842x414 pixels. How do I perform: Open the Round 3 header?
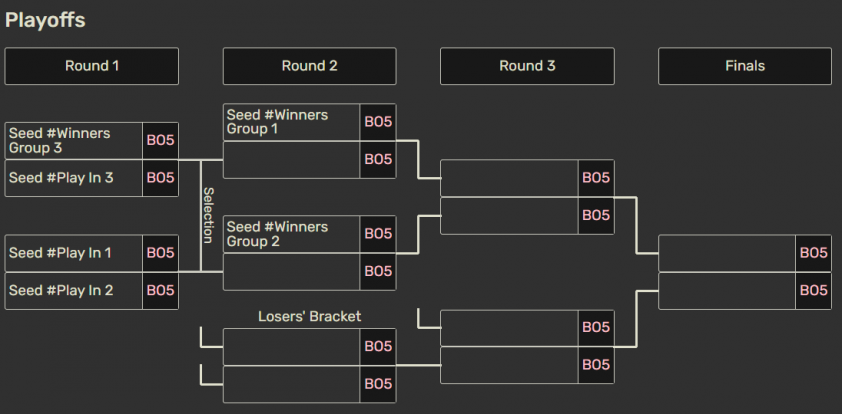click(527, 66)
